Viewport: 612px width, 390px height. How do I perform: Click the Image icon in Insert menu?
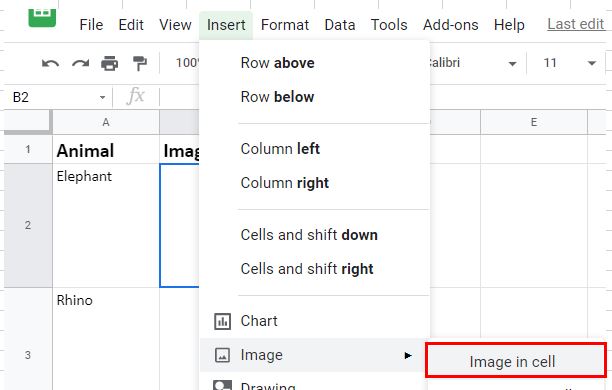pyautogui.click(x=222, y=355)
